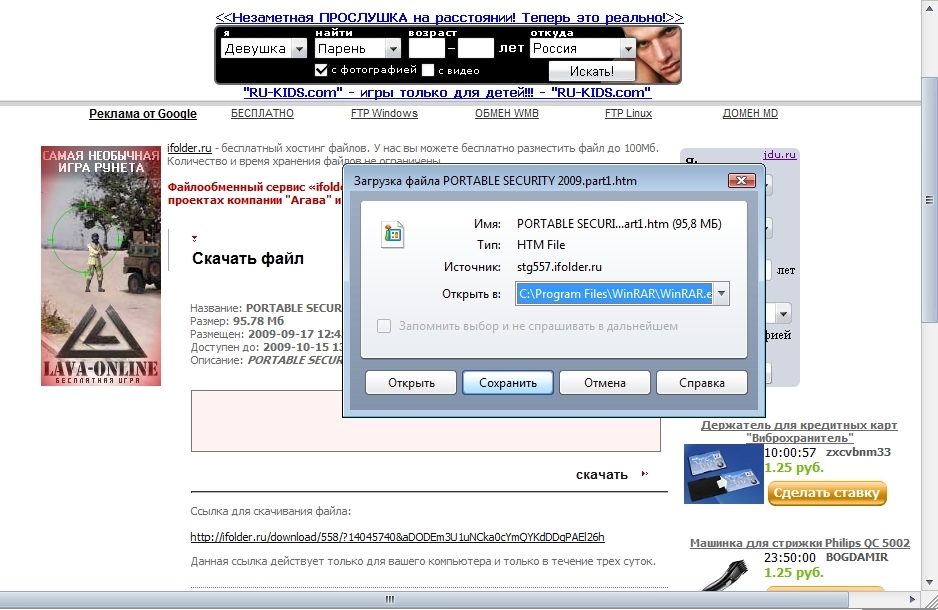Click the man's face photo in the dating banner
This screenshot has height=610, width=938.
(x=657, y=54)
